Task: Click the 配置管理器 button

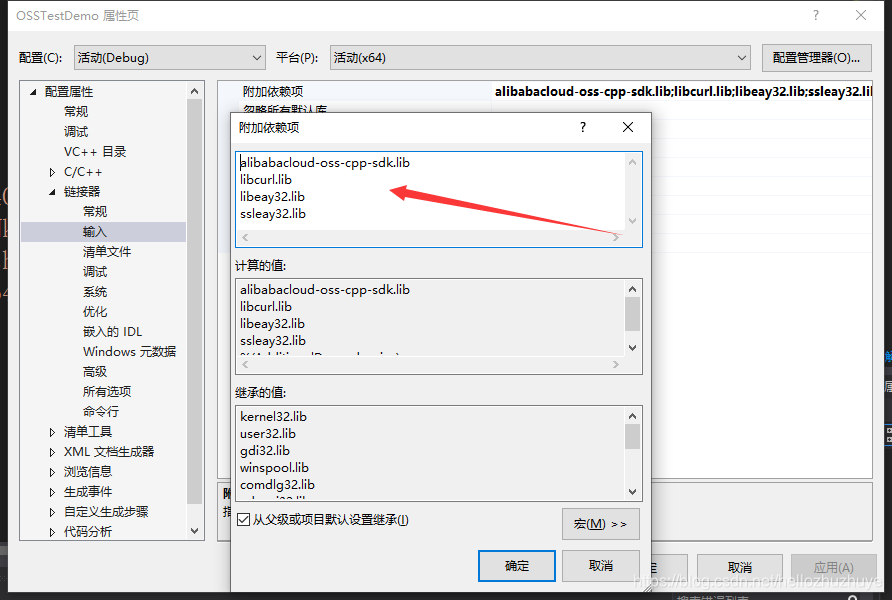Action: point(816,57)
